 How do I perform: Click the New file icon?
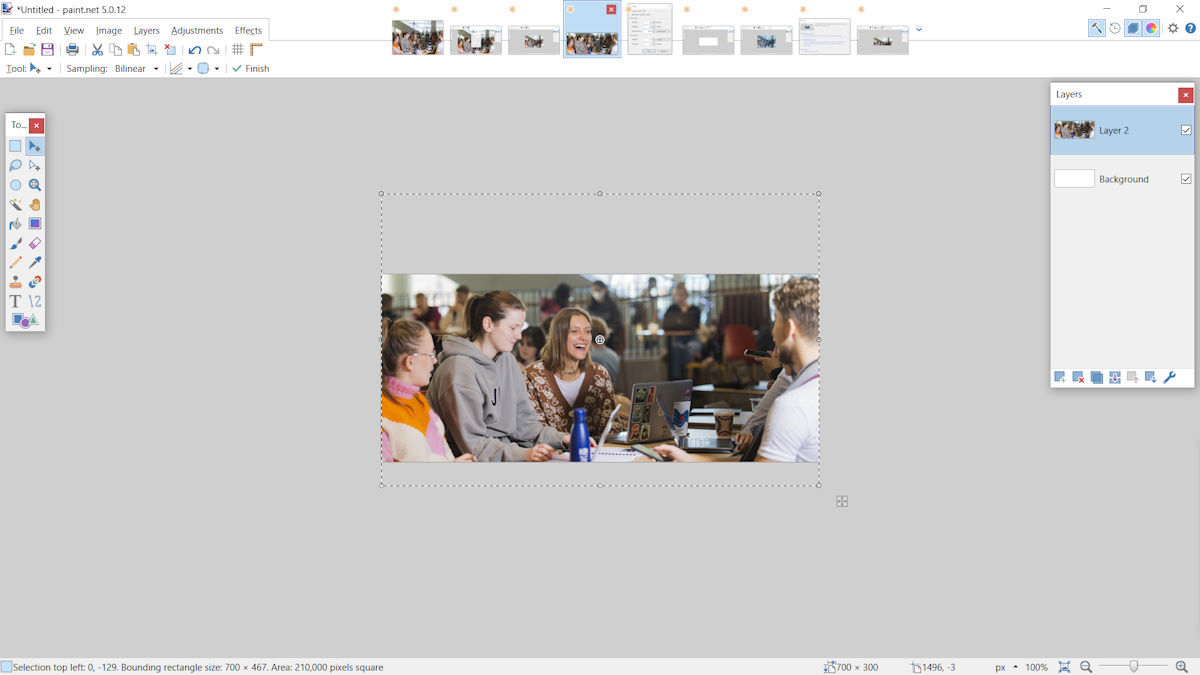click(10, 49)
